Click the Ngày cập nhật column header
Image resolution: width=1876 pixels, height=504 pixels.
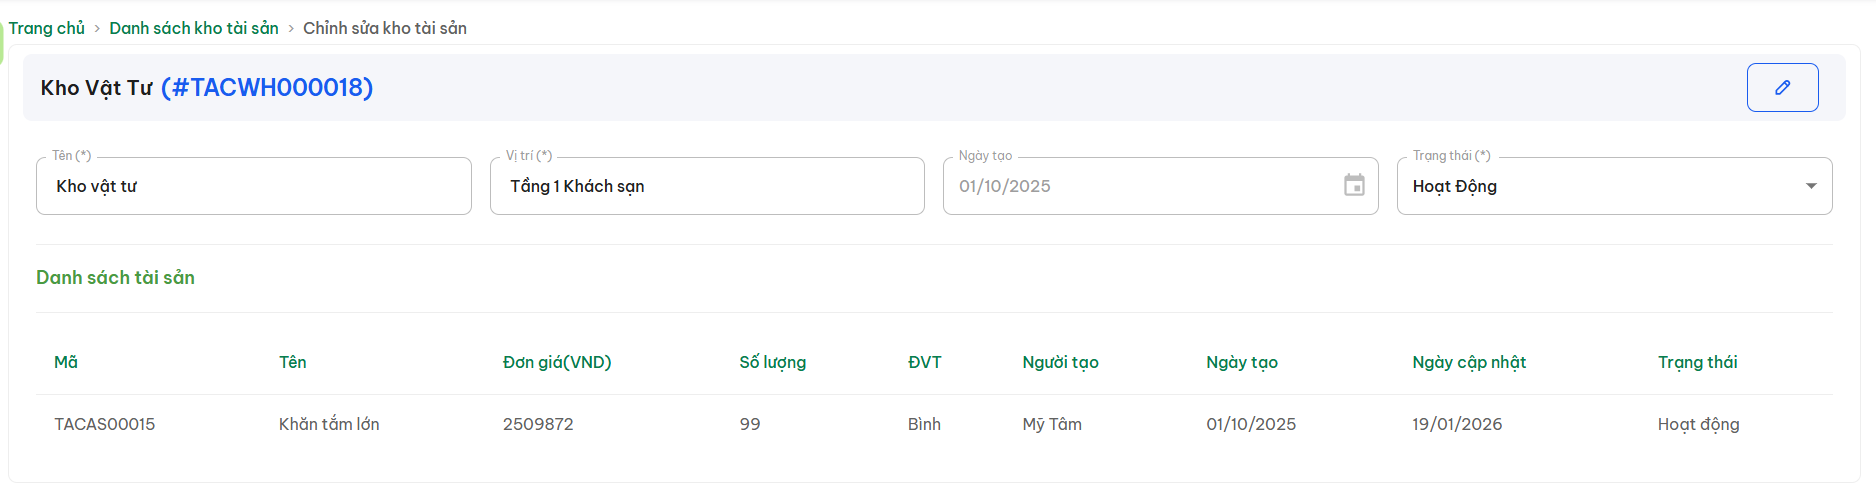(1469, 362)
